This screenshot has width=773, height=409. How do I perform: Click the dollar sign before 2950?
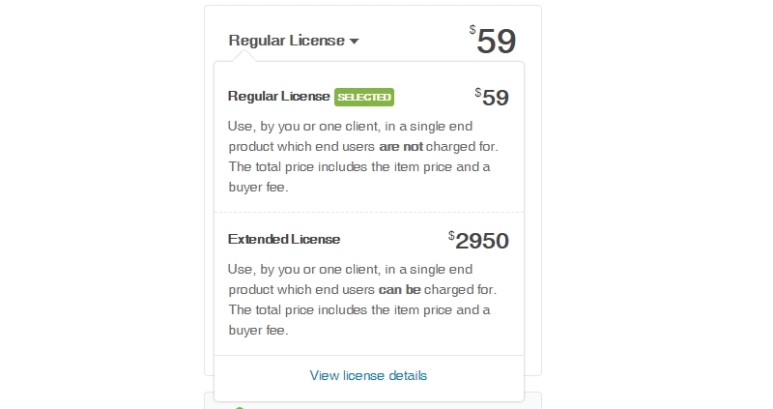[x=452, y=234]
